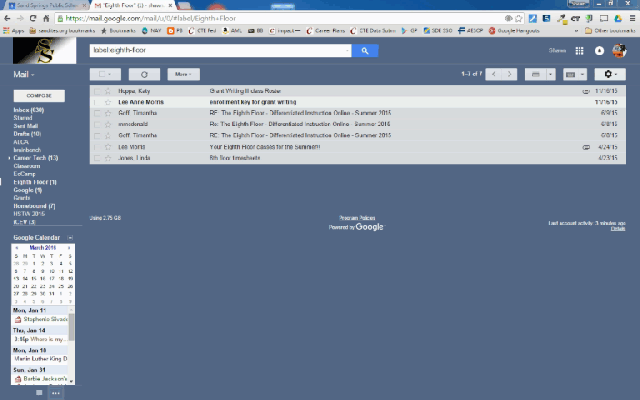Select the Lee Anne Morris email checkbox
The height and width of the screenshot is (400, 640).
click(x=98, y=102)
